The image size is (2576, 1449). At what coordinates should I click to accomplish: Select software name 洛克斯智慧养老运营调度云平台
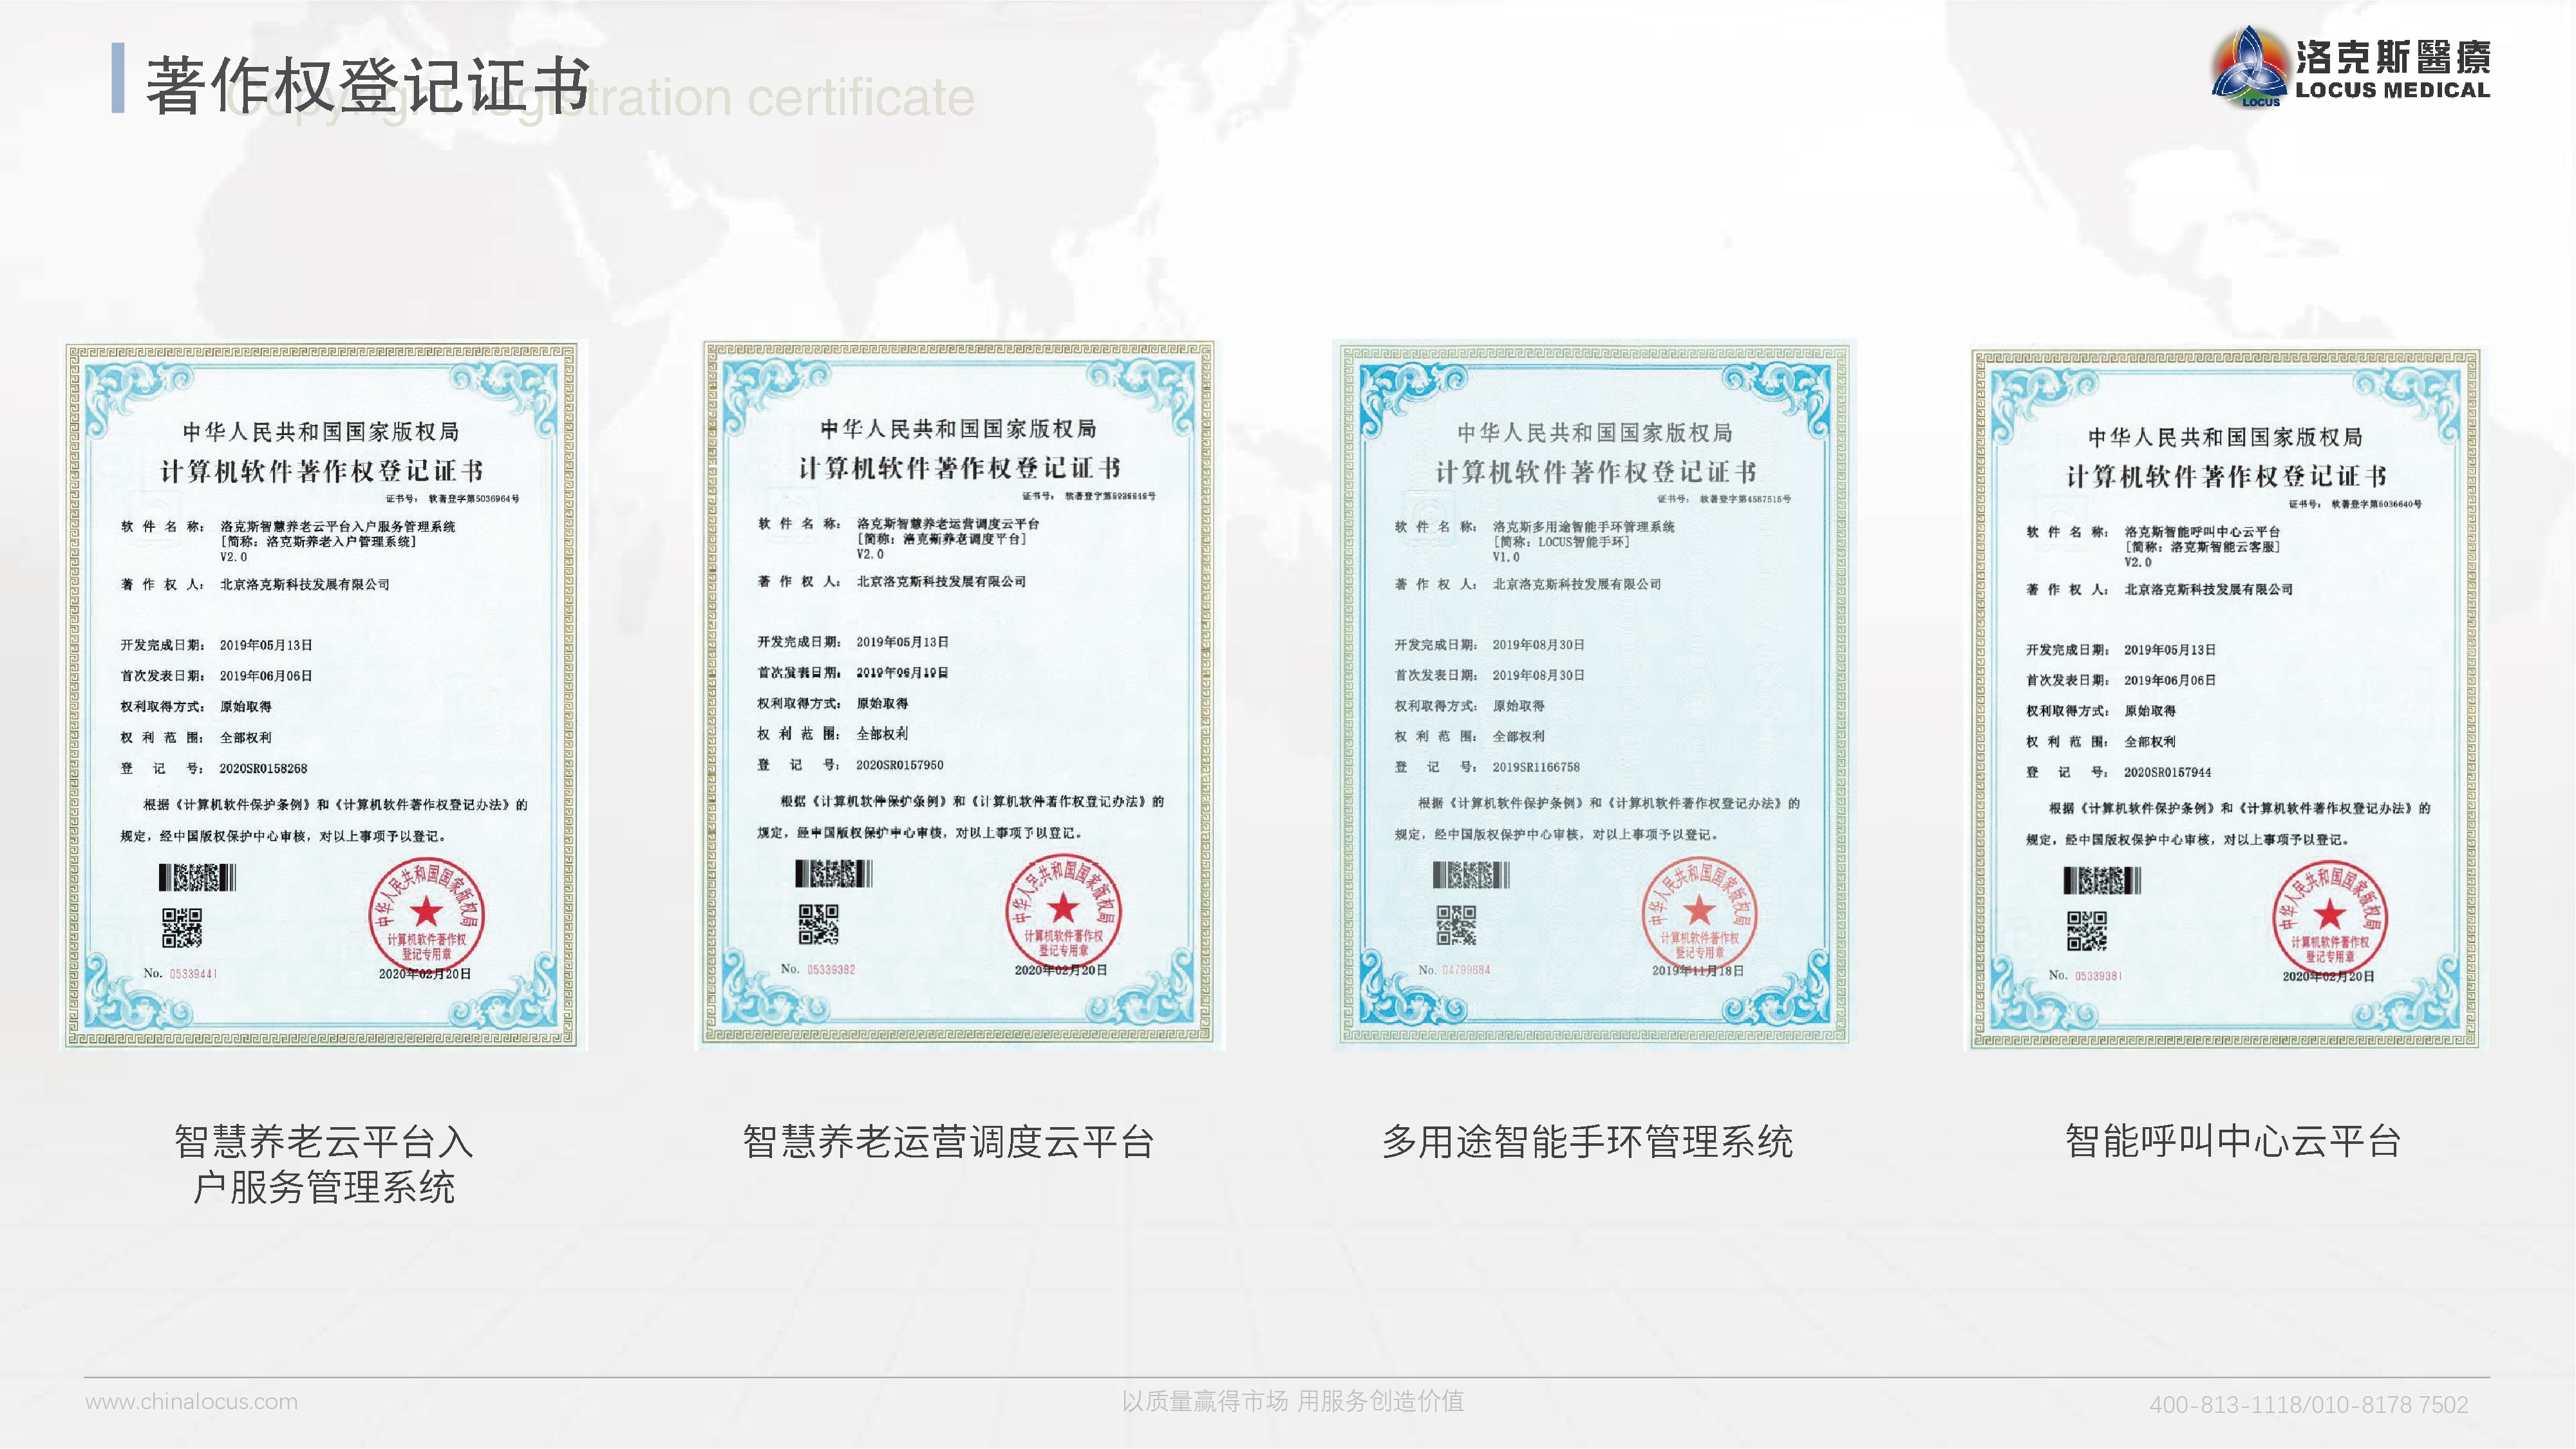(948, 524)
